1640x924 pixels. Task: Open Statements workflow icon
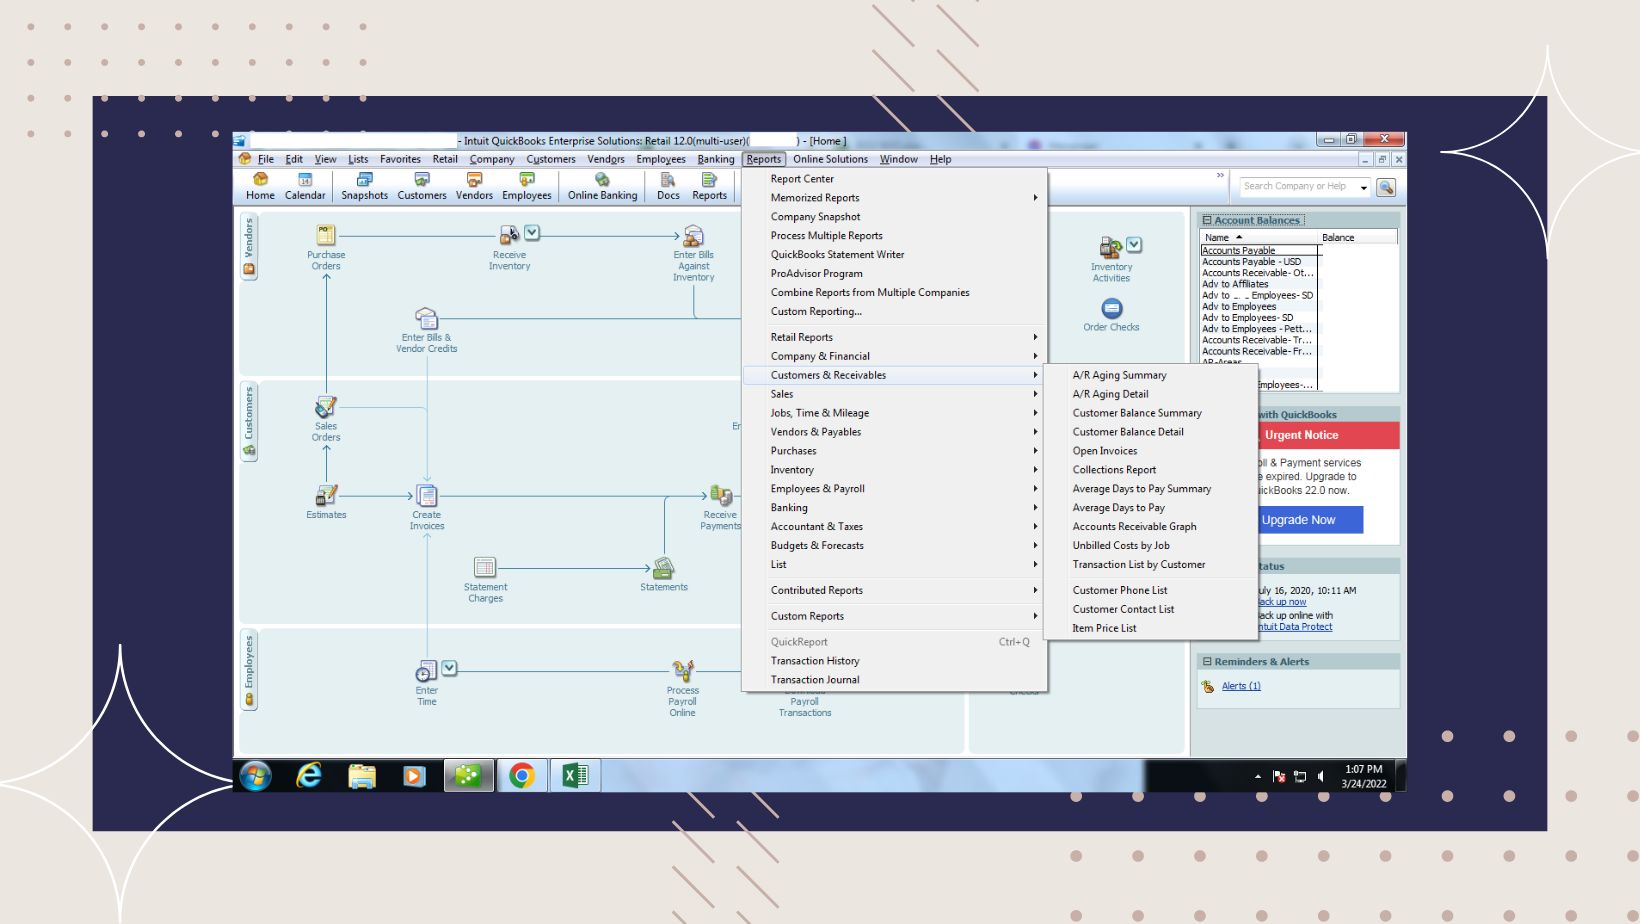click(663, 569)
